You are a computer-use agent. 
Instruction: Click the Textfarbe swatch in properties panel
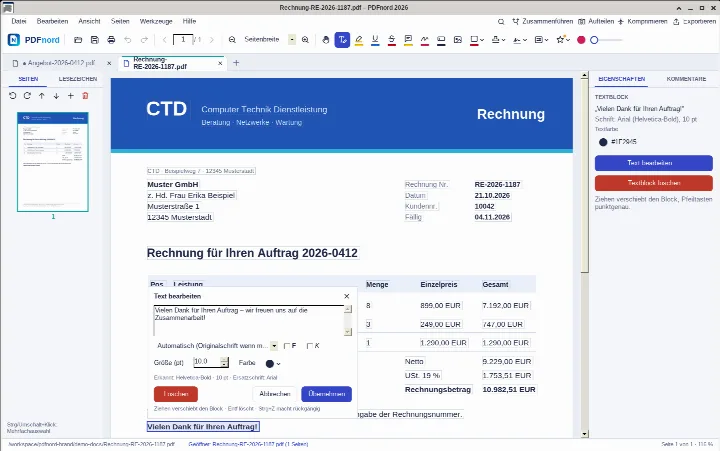pos(603,142)
